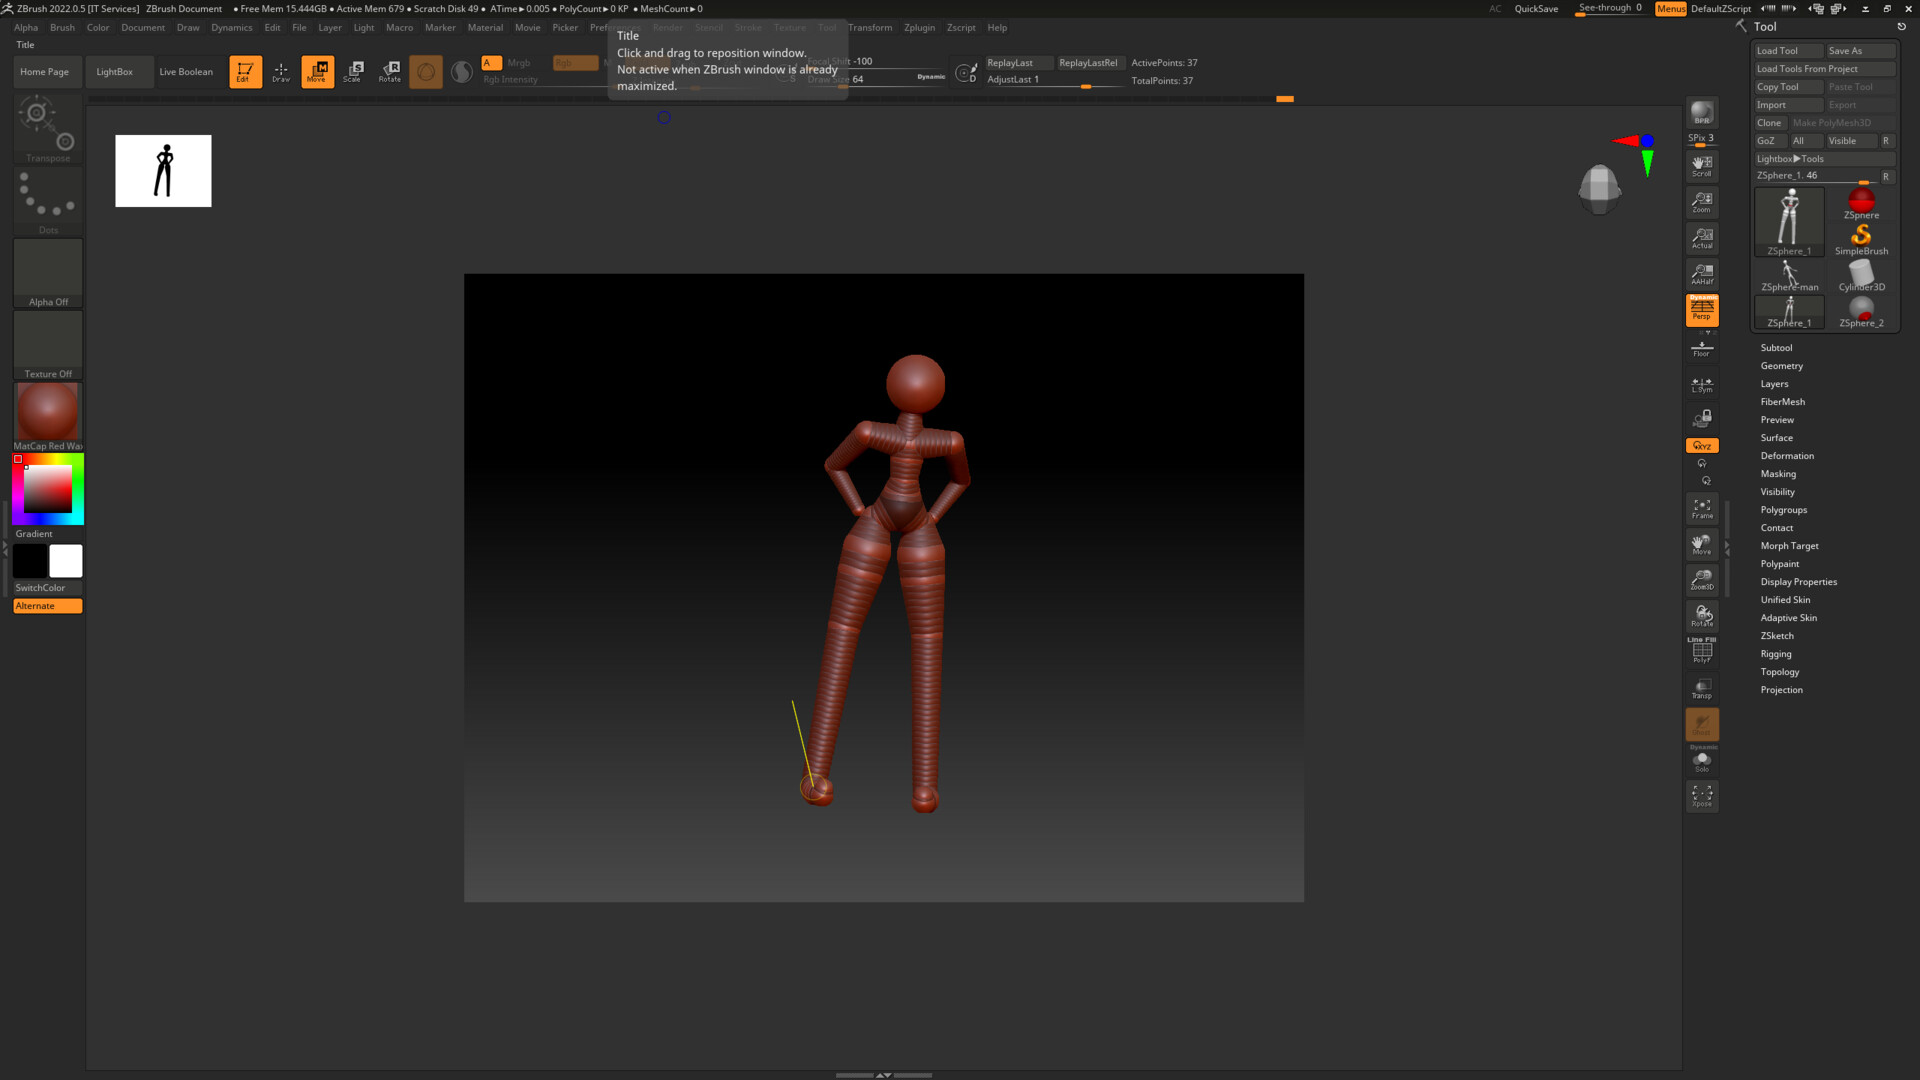Image resolution: width=1920 pixels, height=1080 pixels.
Task: Select the Rotate mode icon
Action: pos(389,71)
